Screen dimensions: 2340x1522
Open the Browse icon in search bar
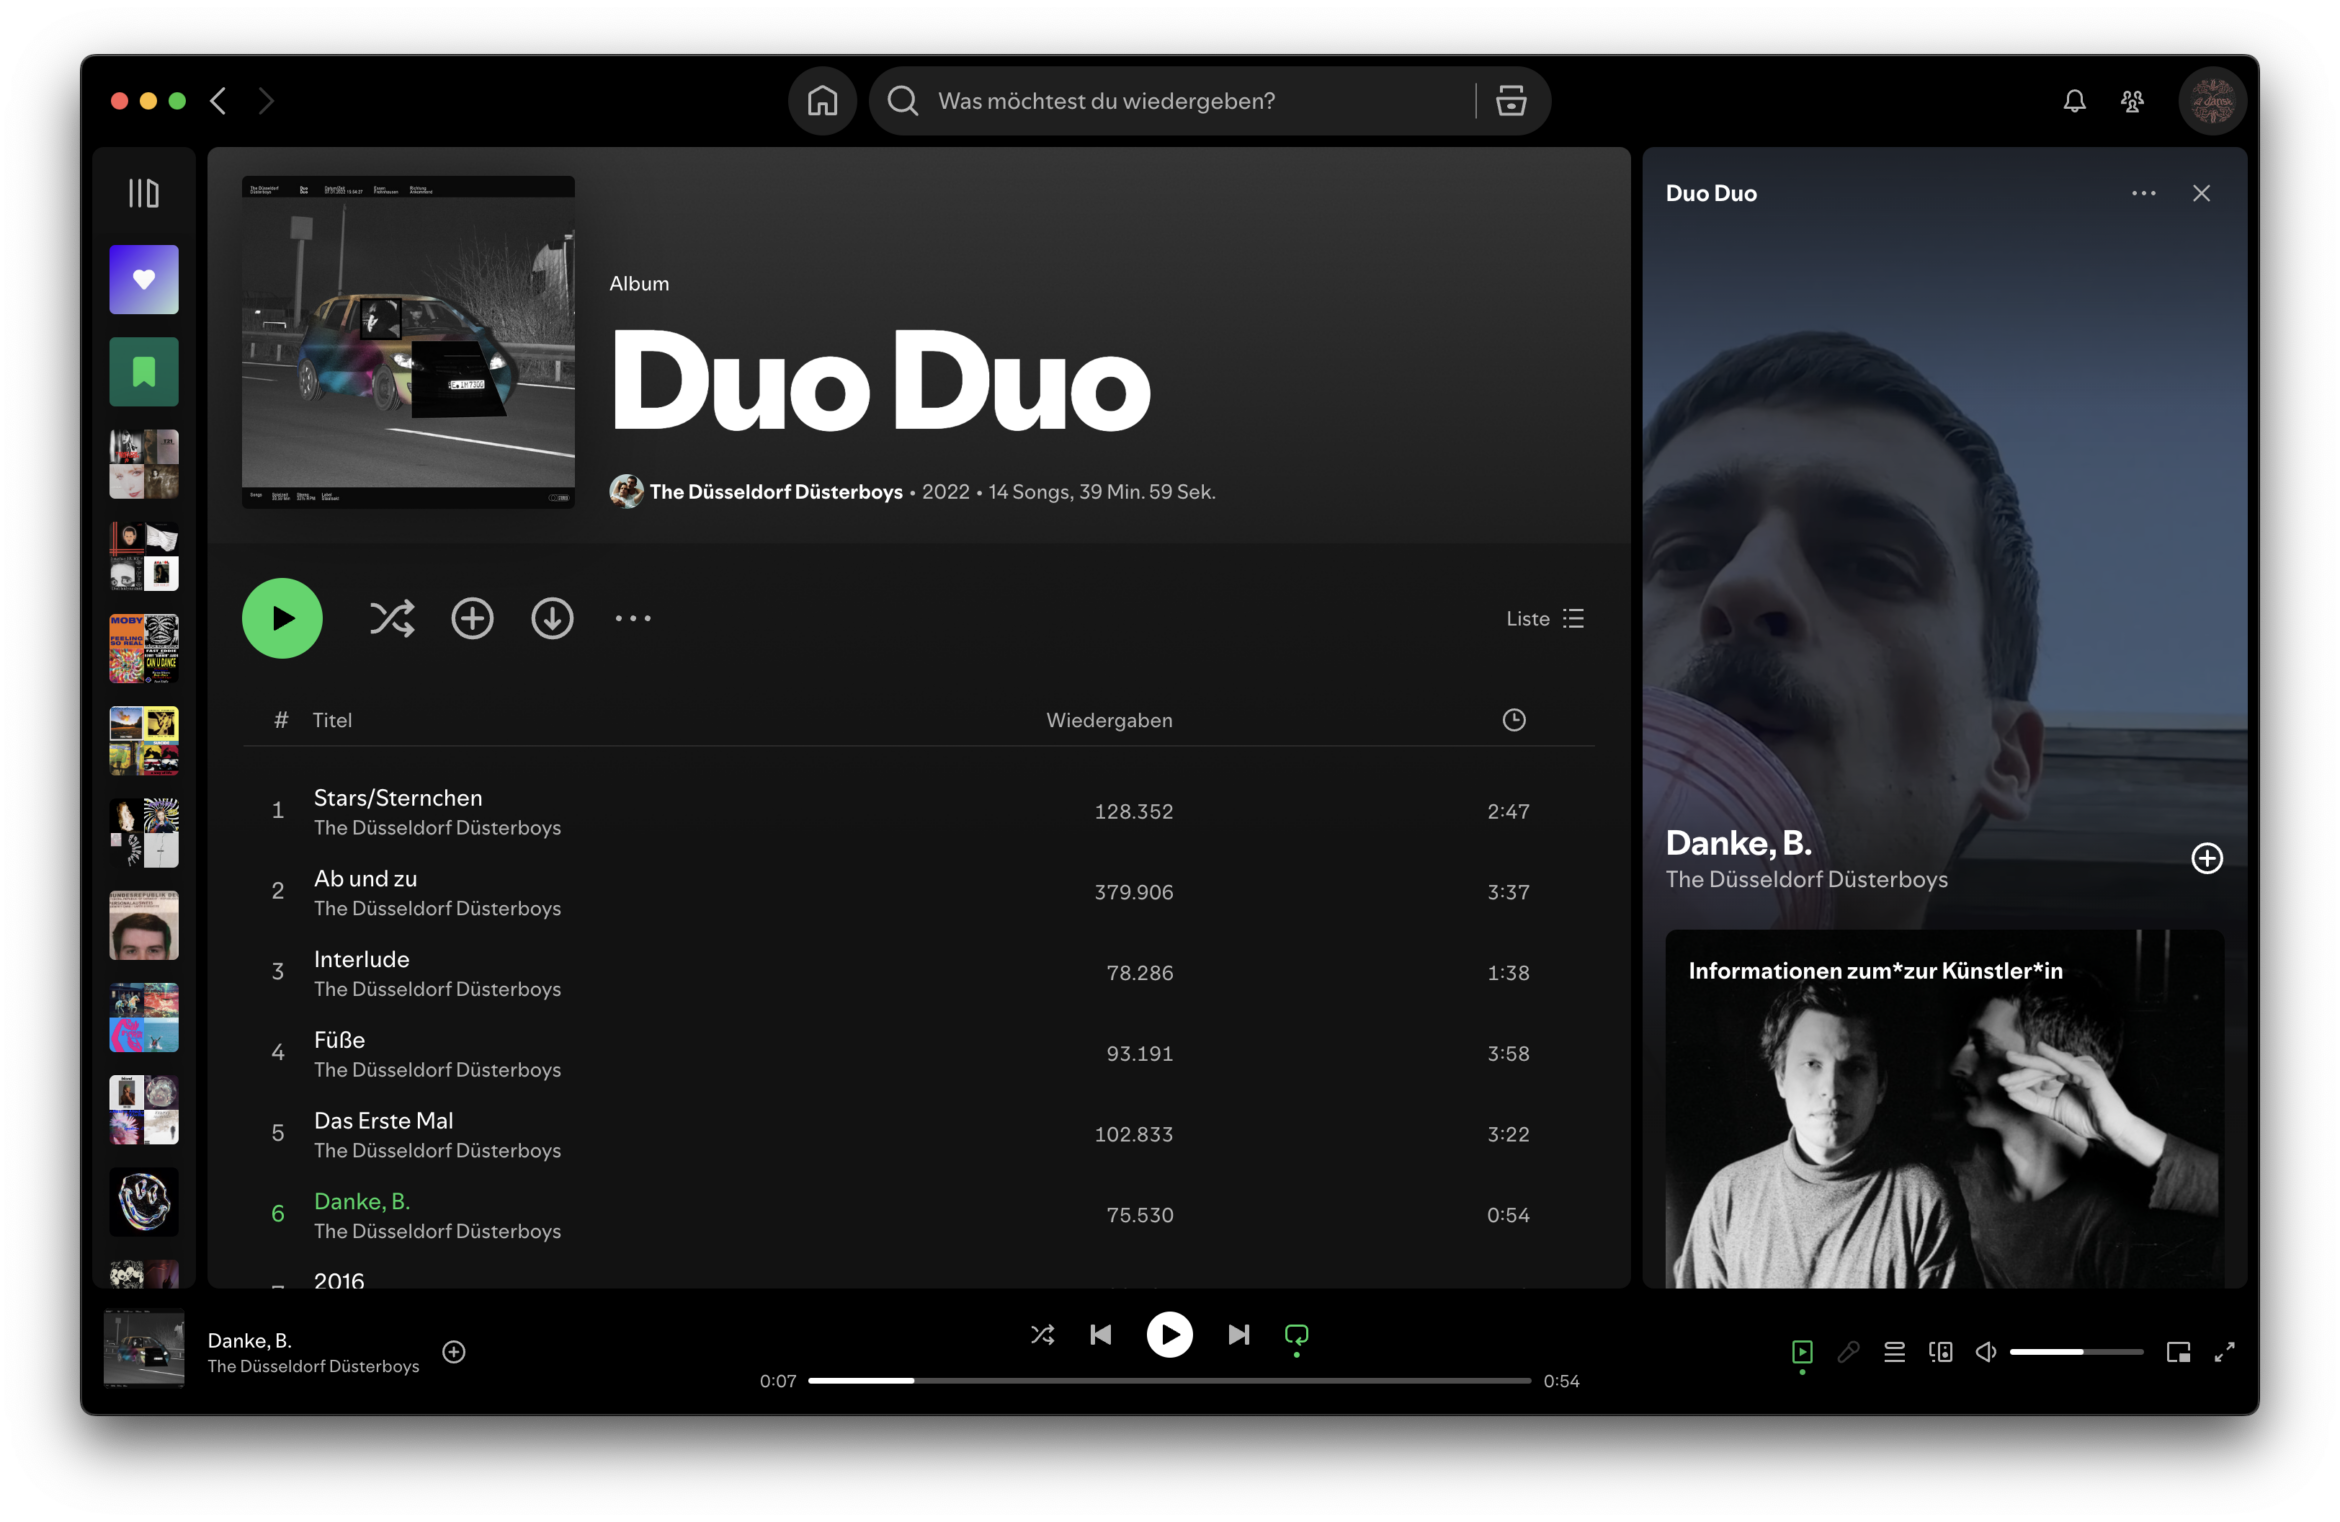tap(1510, 101)
